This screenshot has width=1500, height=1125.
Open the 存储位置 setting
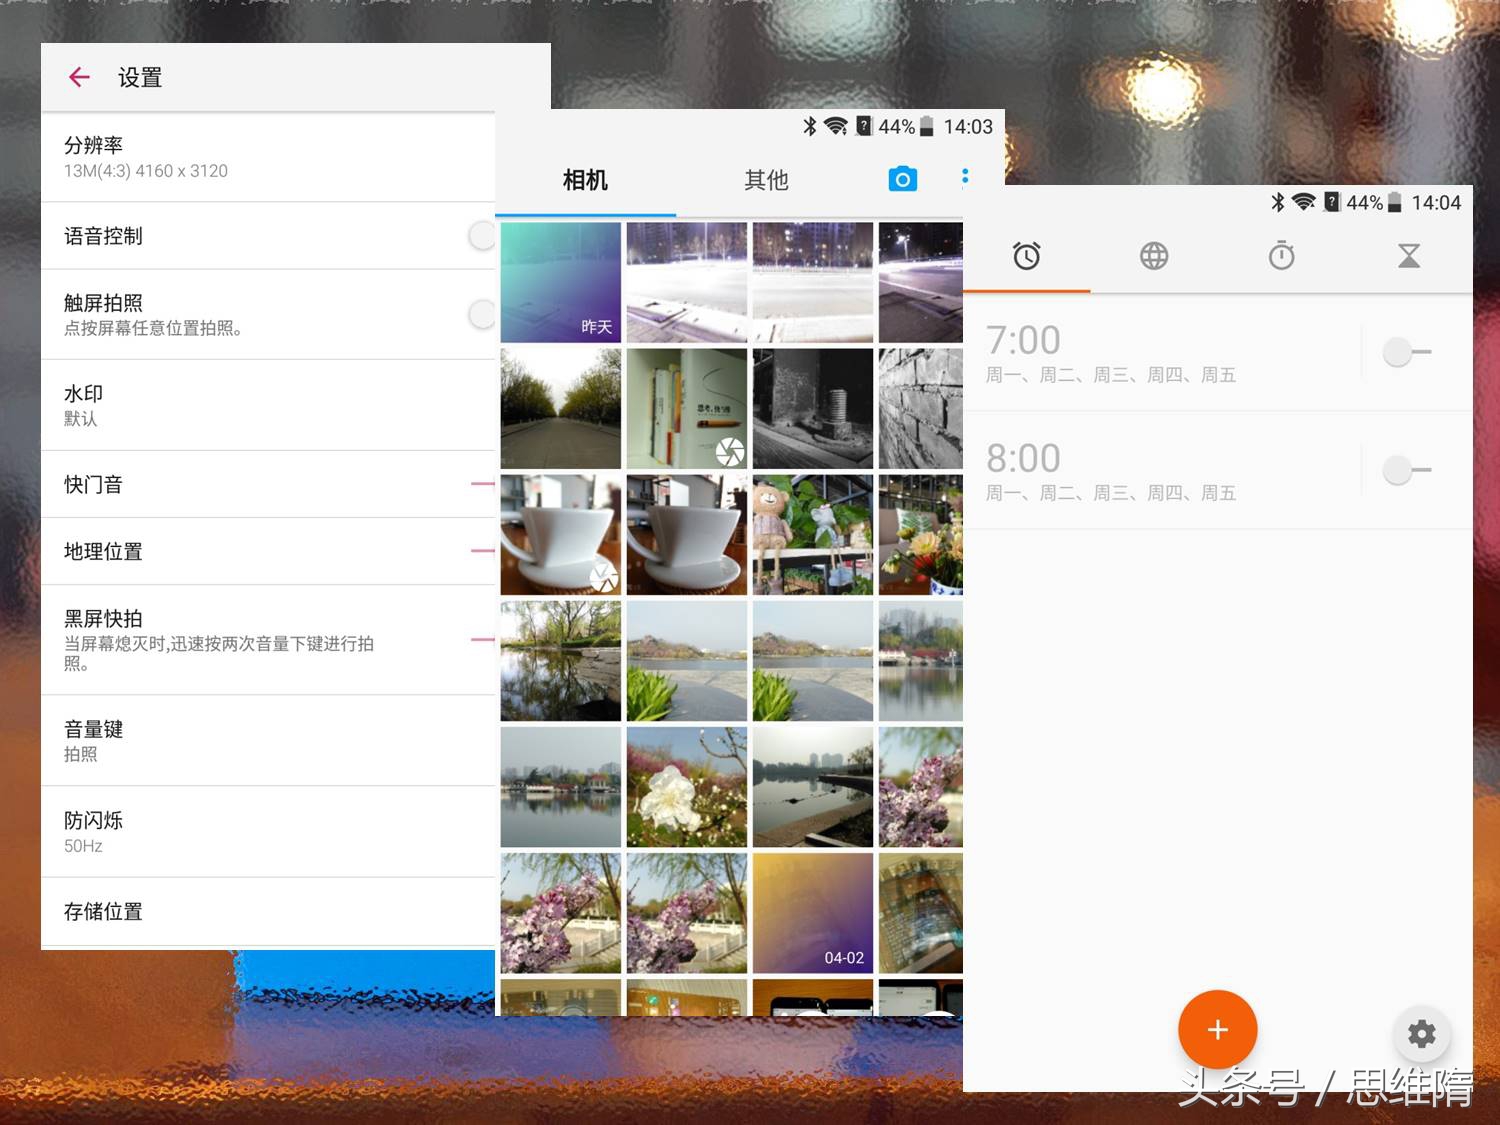tap(268, 911)
